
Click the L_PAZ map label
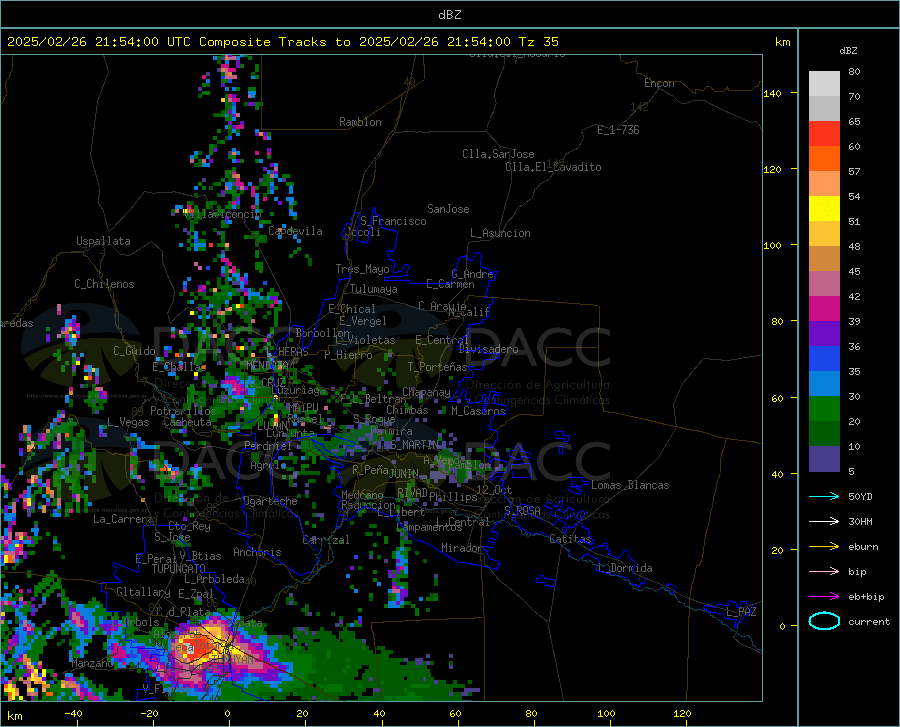tap(741, 612)
